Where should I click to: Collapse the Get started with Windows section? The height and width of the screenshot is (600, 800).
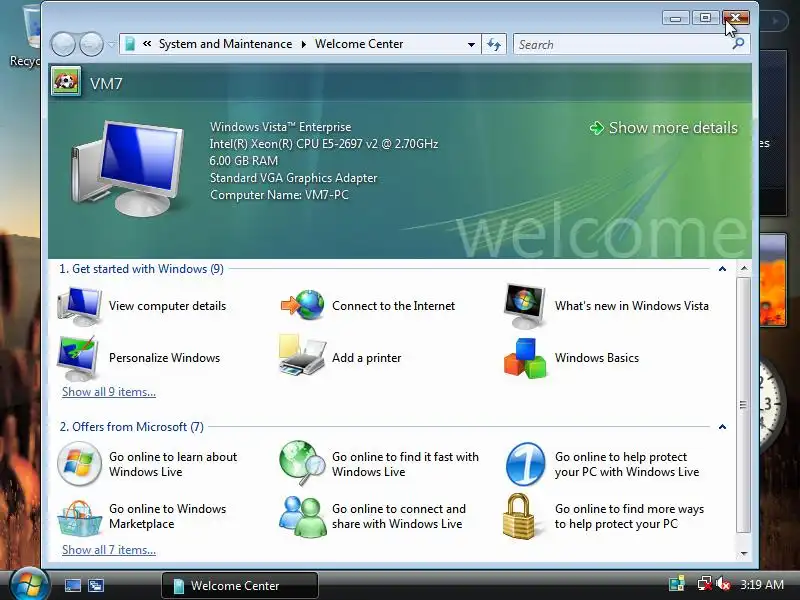point(722,269)
